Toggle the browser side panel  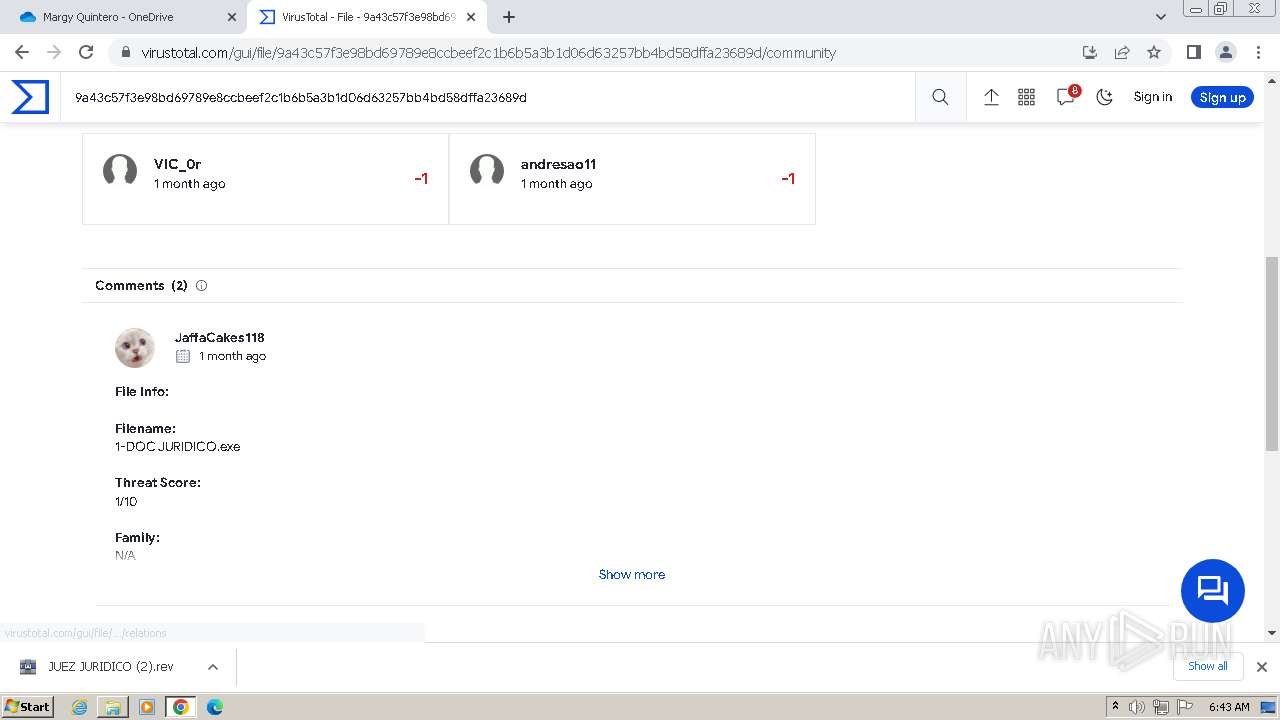click(1193, 52)
